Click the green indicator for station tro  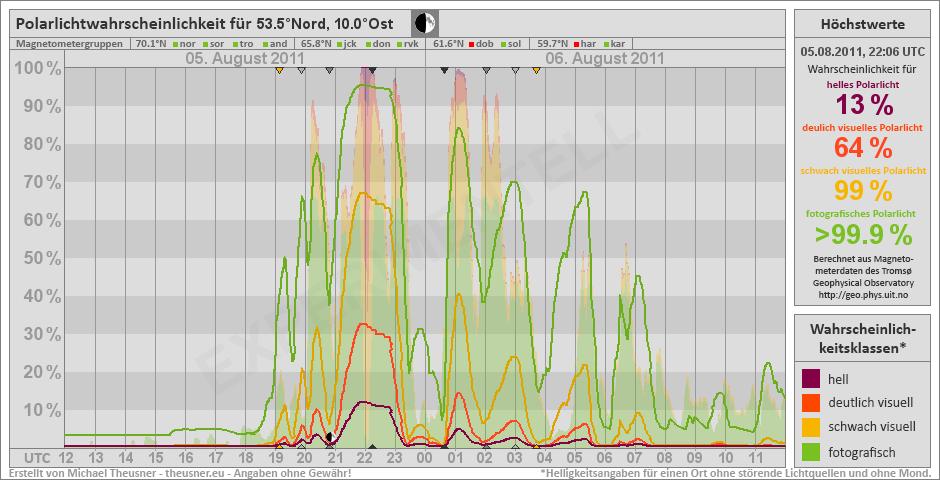[235, 44]
